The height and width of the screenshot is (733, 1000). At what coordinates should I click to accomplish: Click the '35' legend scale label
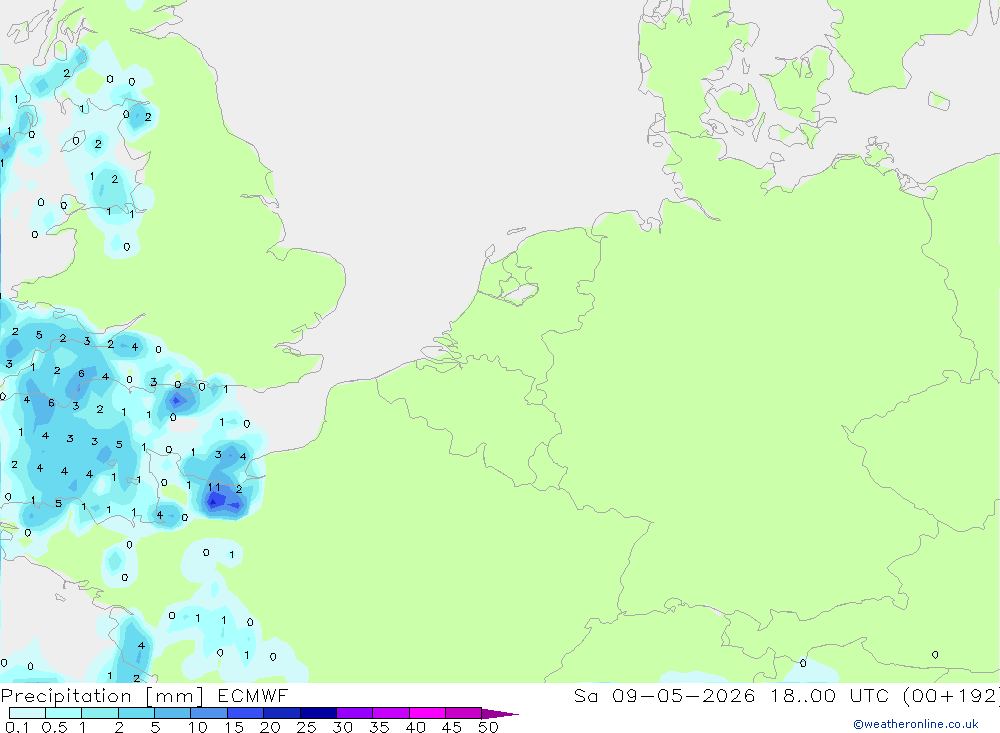click(379, 727)
